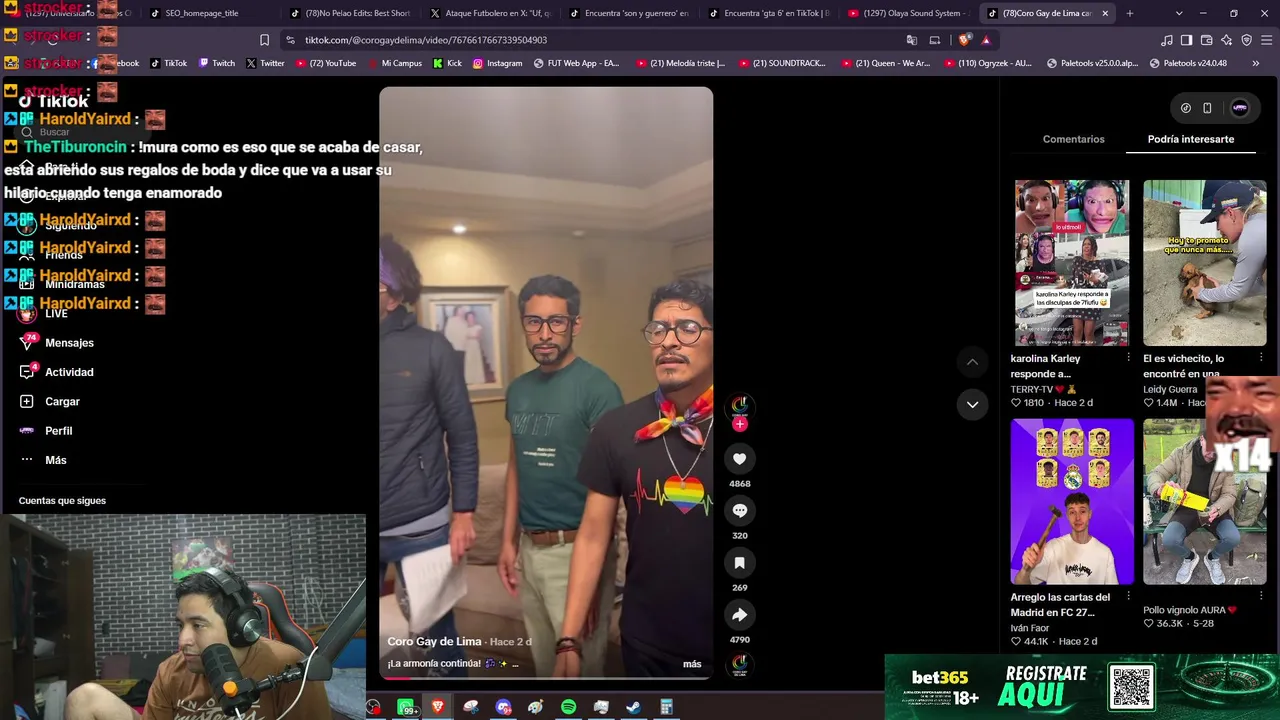Switch to the Comentarios tab
This screenshot has height=720, width=1280.
(x=1073, y=139)
